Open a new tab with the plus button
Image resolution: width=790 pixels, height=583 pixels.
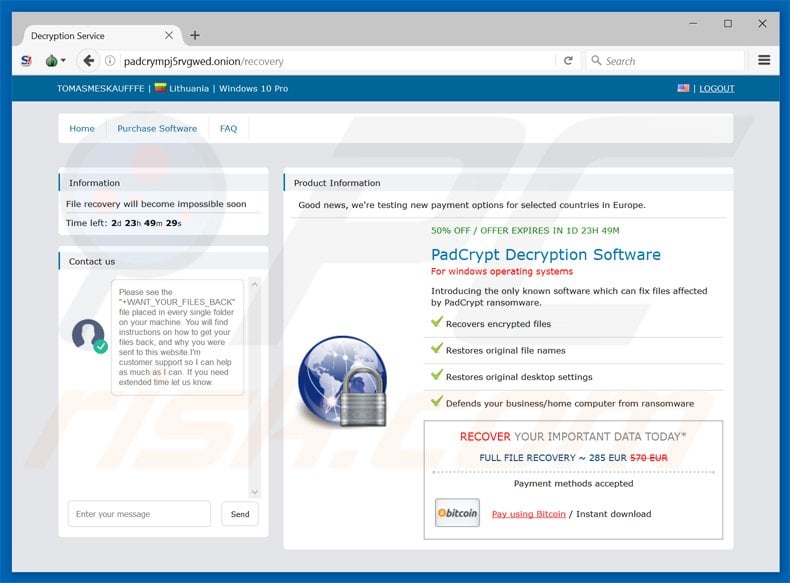click(x=195, y=35)
